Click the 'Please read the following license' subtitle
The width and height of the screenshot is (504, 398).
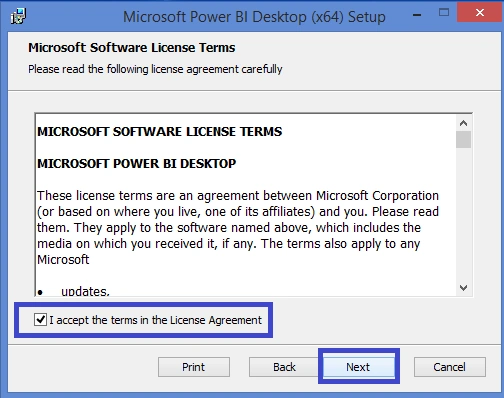(155, 69)
